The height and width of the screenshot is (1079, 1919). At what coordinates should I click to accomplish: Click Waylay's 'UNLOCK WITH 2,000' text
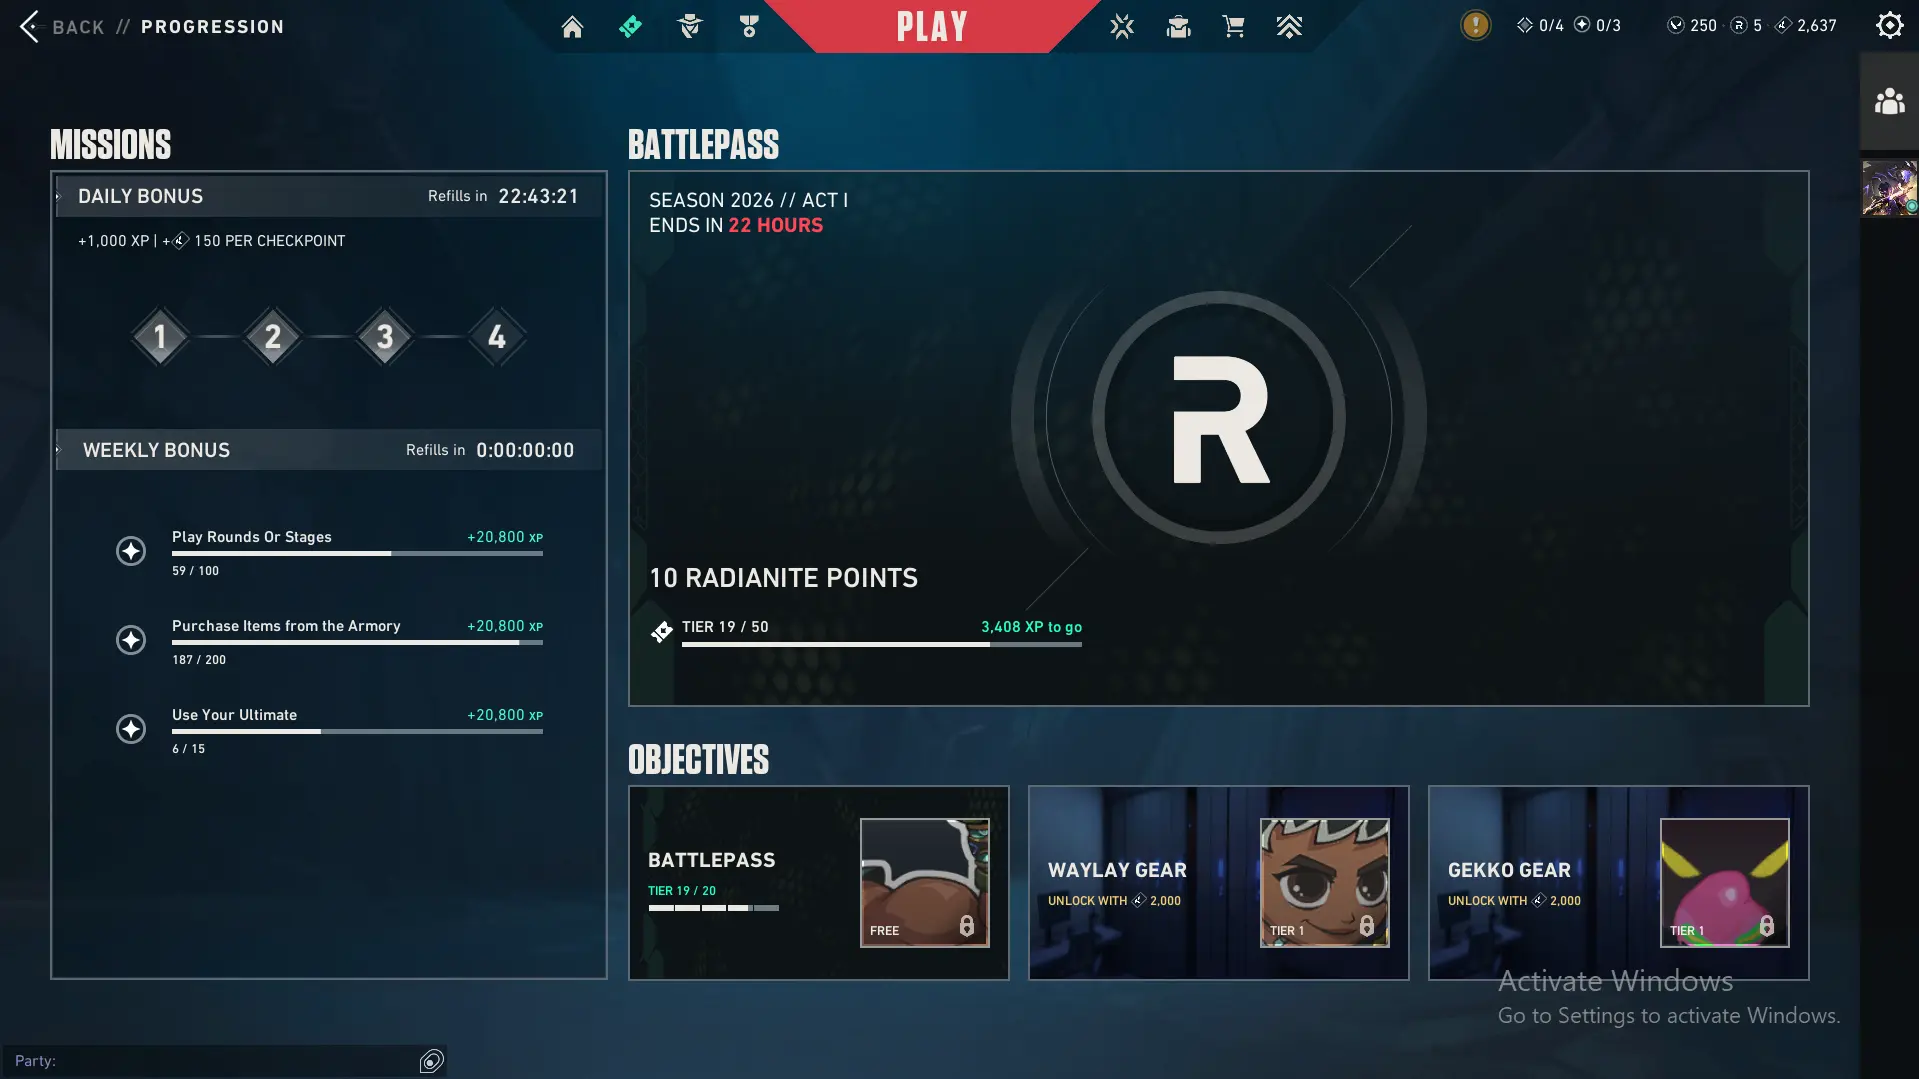coord(1114,901)
